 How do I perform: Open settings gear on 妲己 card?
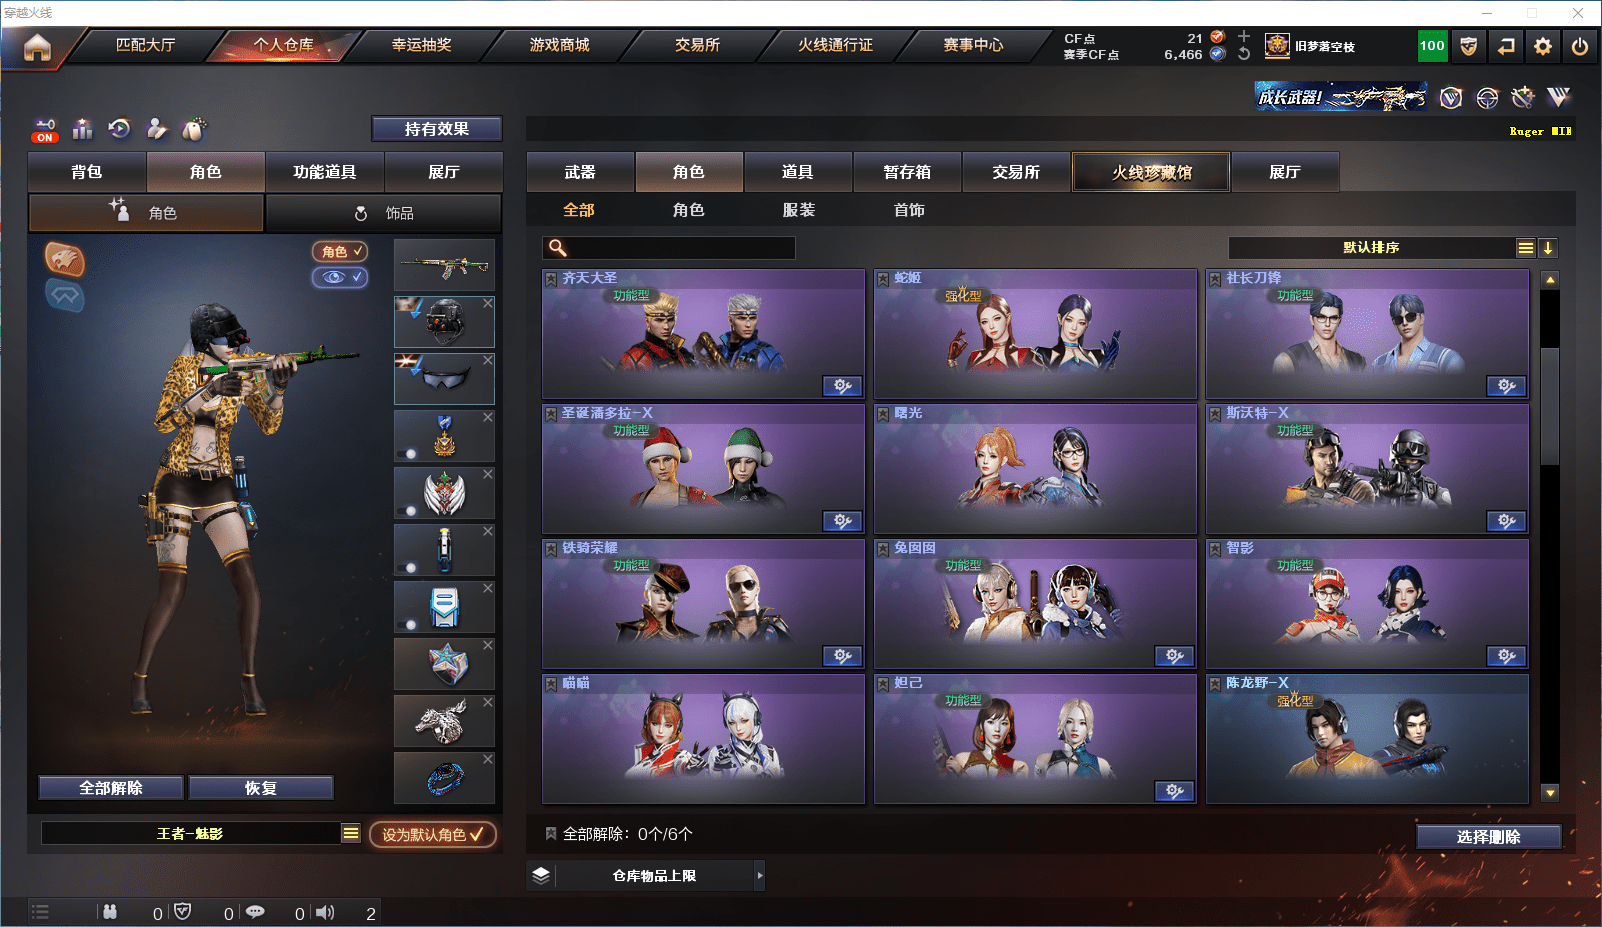click(1174, 791)
